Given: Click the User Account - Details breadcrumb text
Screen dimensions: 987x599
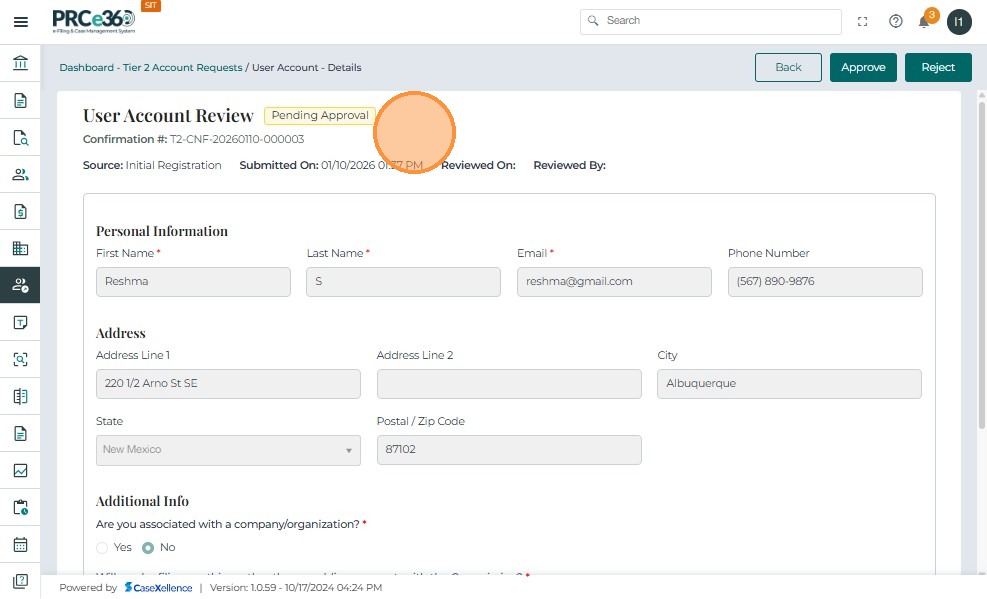Looking at the screenshot, I should pos(307,67).
